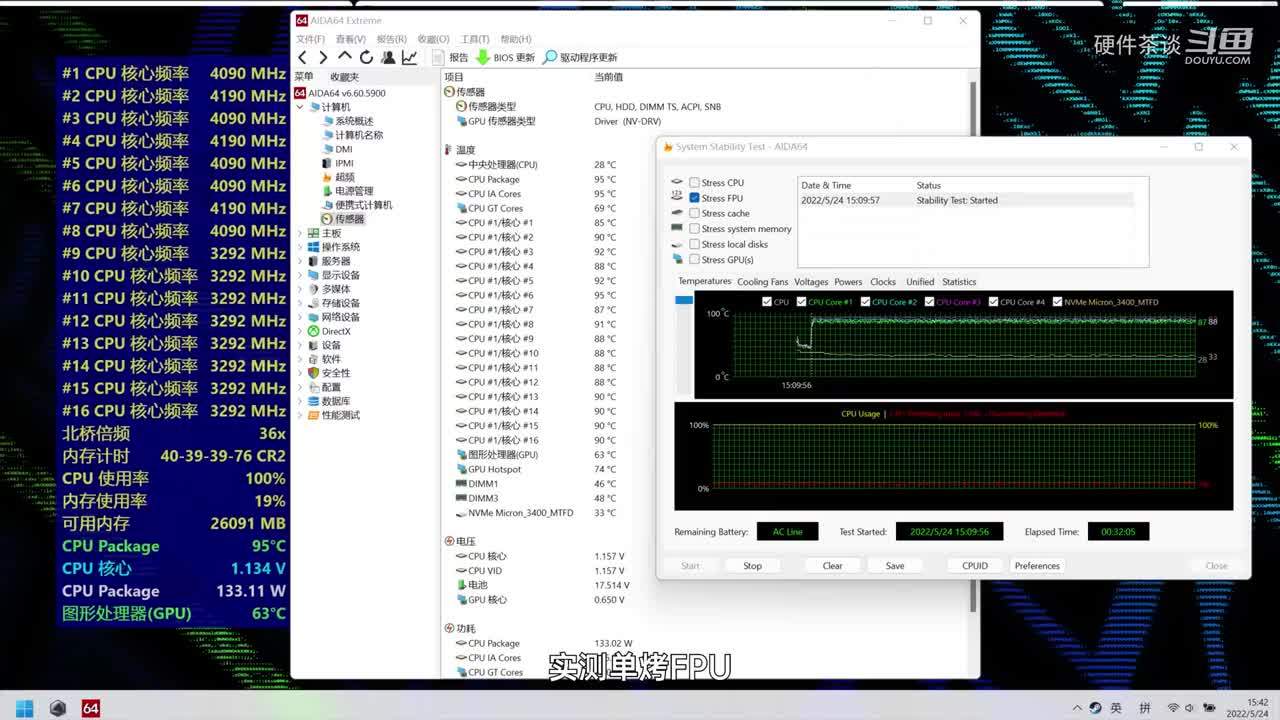Expand the 操作系统 tree node

(x=300, y=247)
